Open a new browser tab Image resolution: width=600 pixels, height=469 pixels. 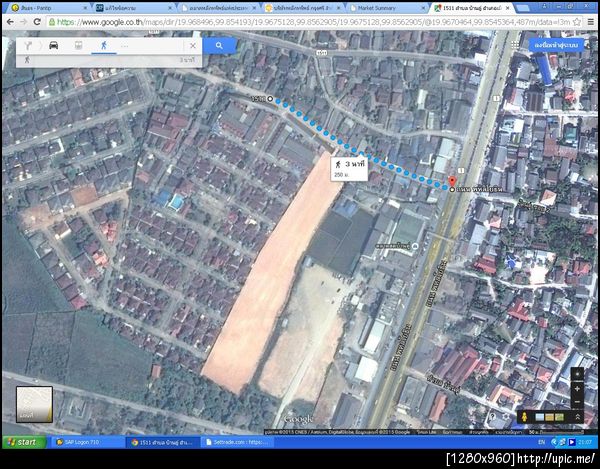[523, 8]
